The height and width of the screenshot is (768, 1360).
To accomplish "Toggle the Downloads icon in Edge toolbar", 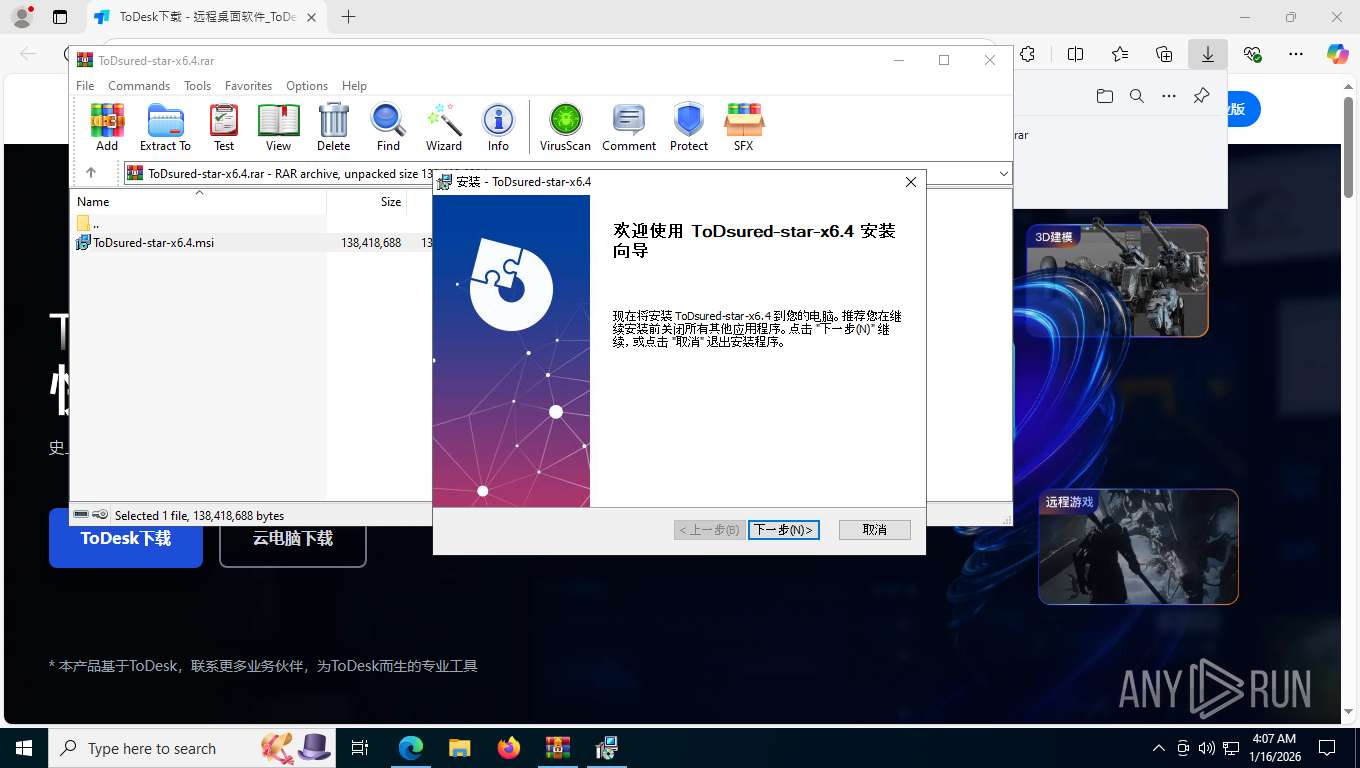I will click(1208, 54).
